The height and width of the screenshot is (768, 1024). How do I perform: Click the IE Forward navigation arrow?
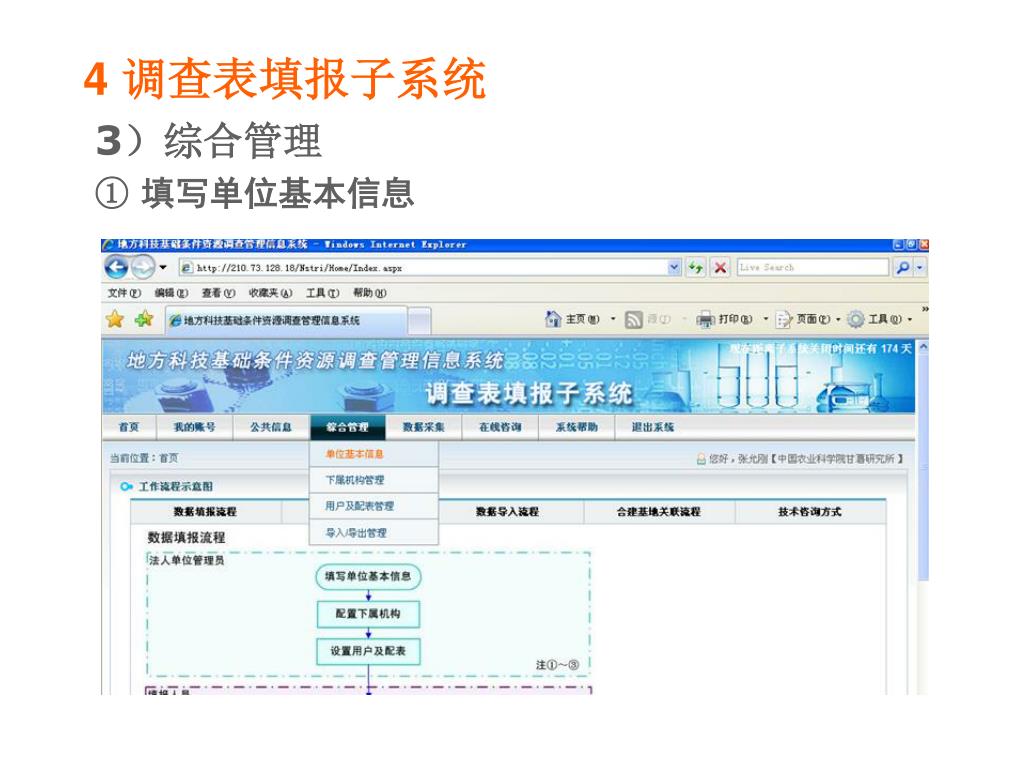pyautogui.click(x=142, y=267)
